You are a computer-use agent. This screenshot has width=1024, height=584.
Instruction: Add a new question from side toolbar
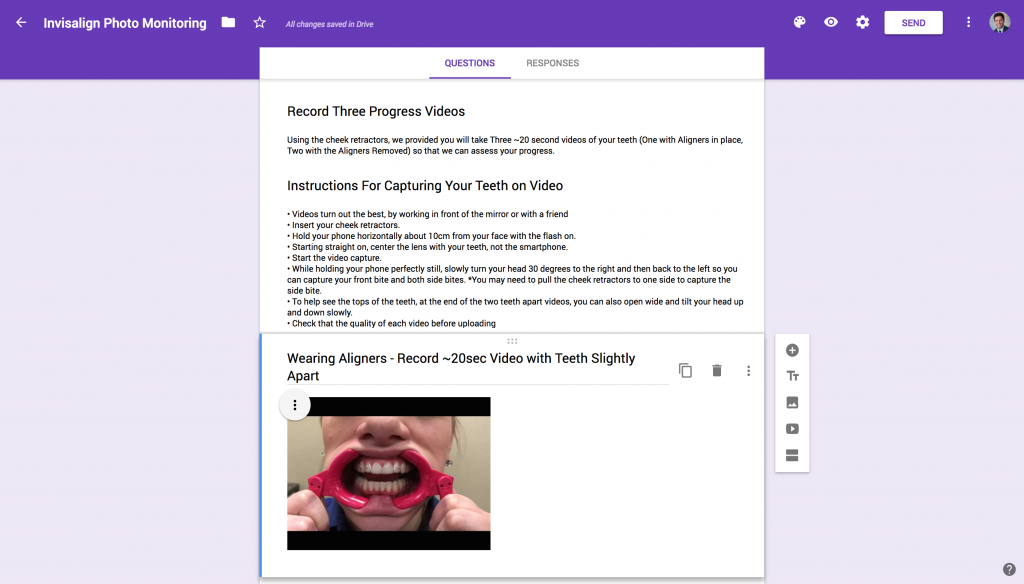(x=792, y=350)
